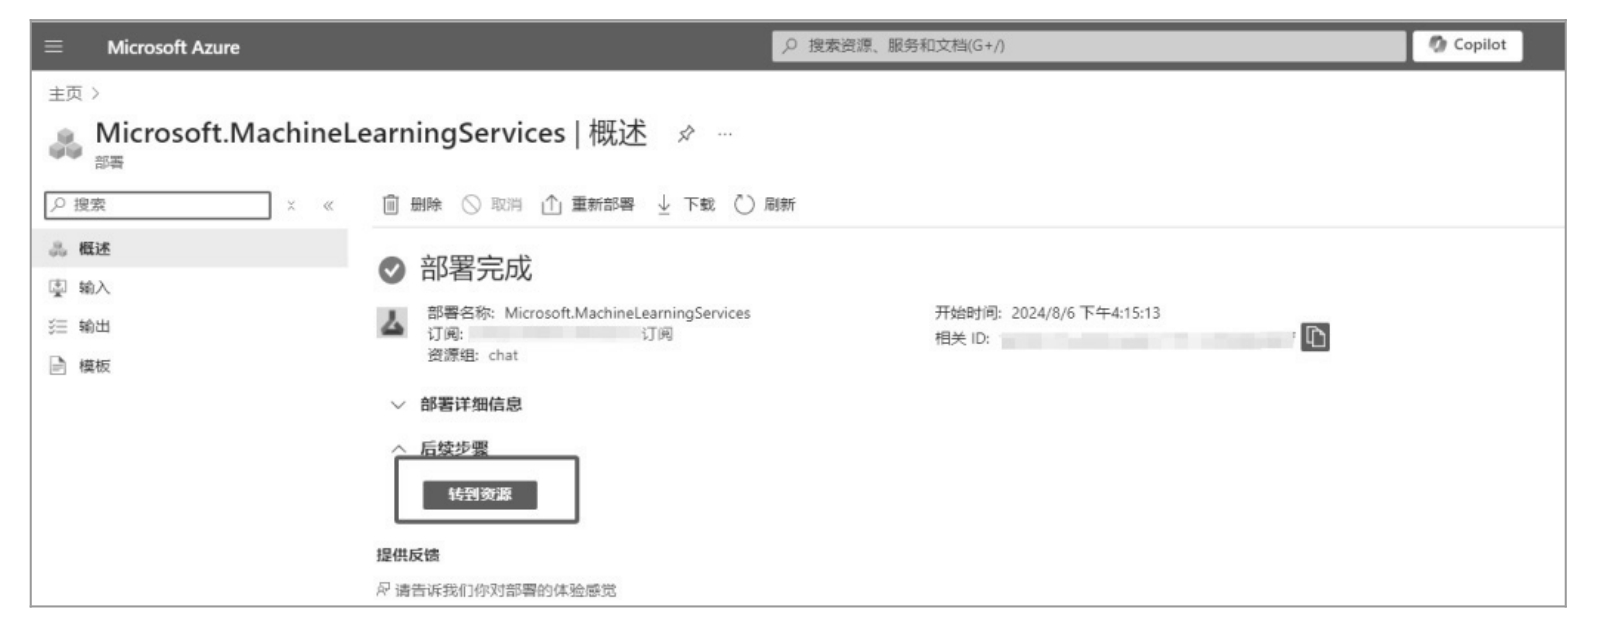1597x628 pixels.
Task: Select 输出 in the sidebar
Action: pyautogui.click(x=189, y=327)
